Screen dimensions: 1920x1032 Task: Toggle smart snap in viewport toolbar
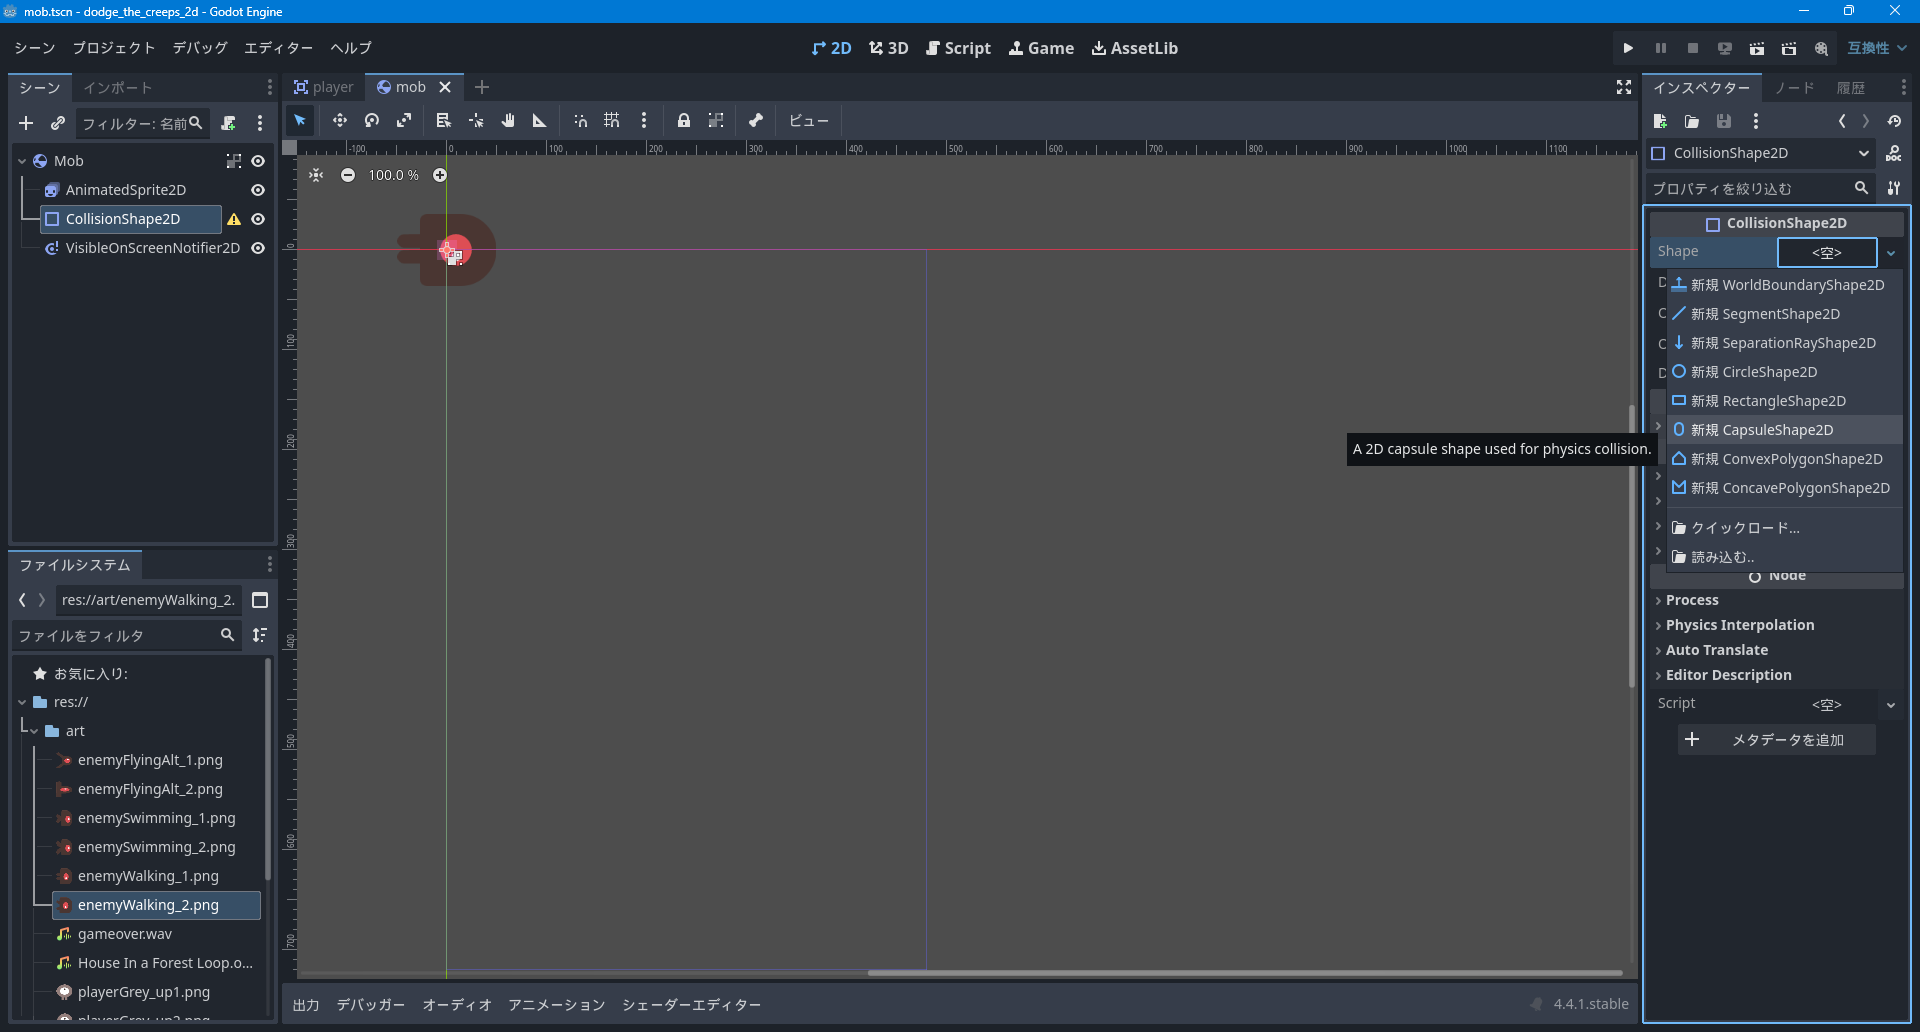click(580, 121)
